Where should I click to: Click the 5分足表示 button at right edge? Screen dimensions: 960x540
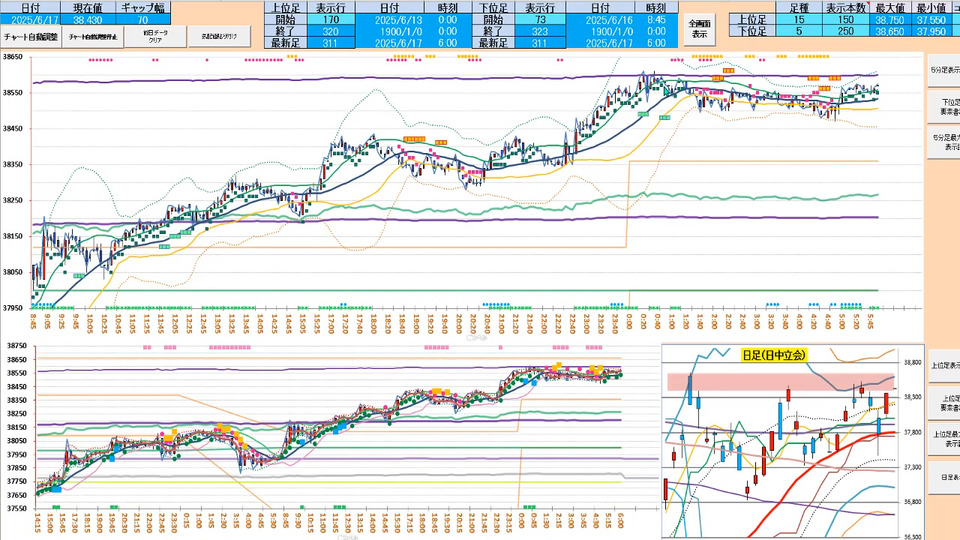(943, 70)
